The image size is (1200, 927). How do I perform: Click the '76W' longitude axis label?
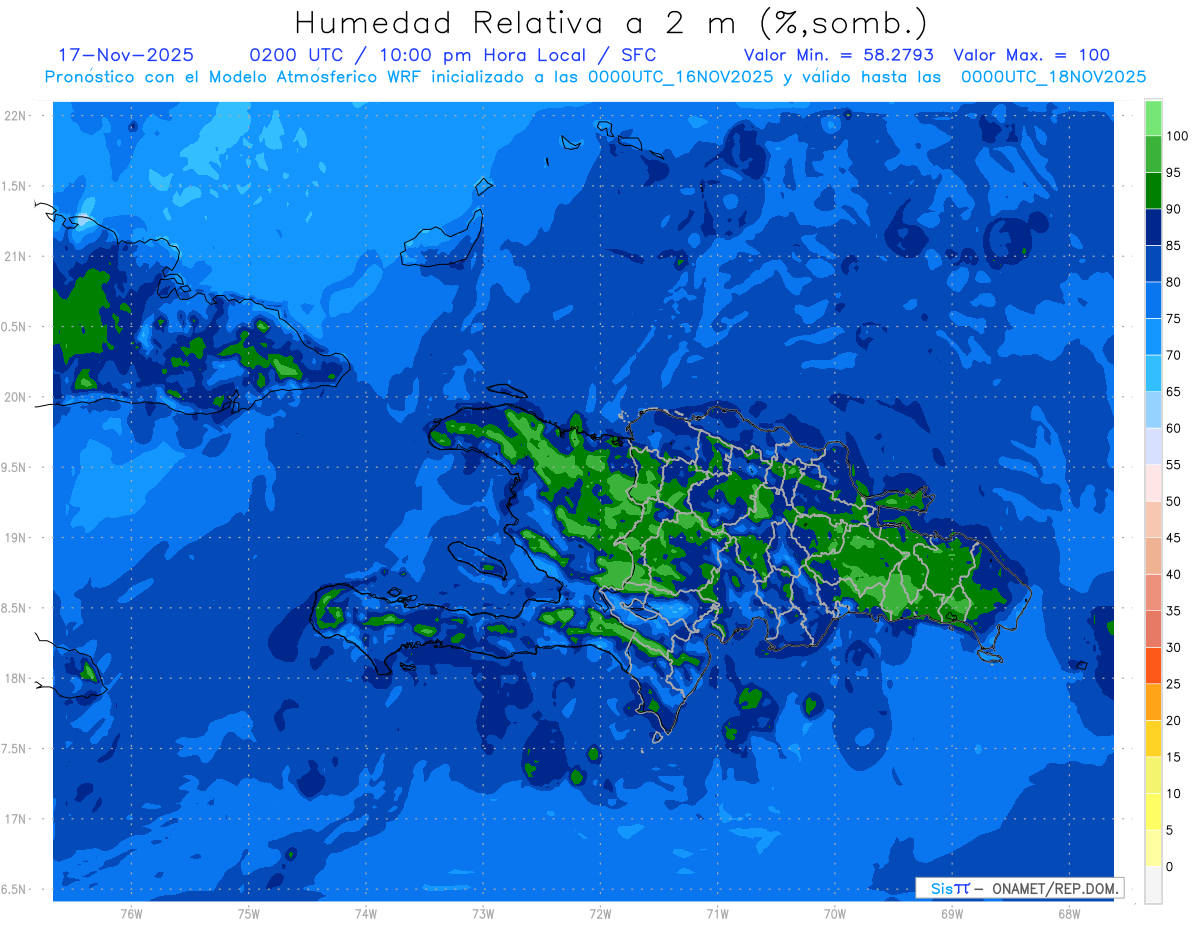tap(131, 913)
